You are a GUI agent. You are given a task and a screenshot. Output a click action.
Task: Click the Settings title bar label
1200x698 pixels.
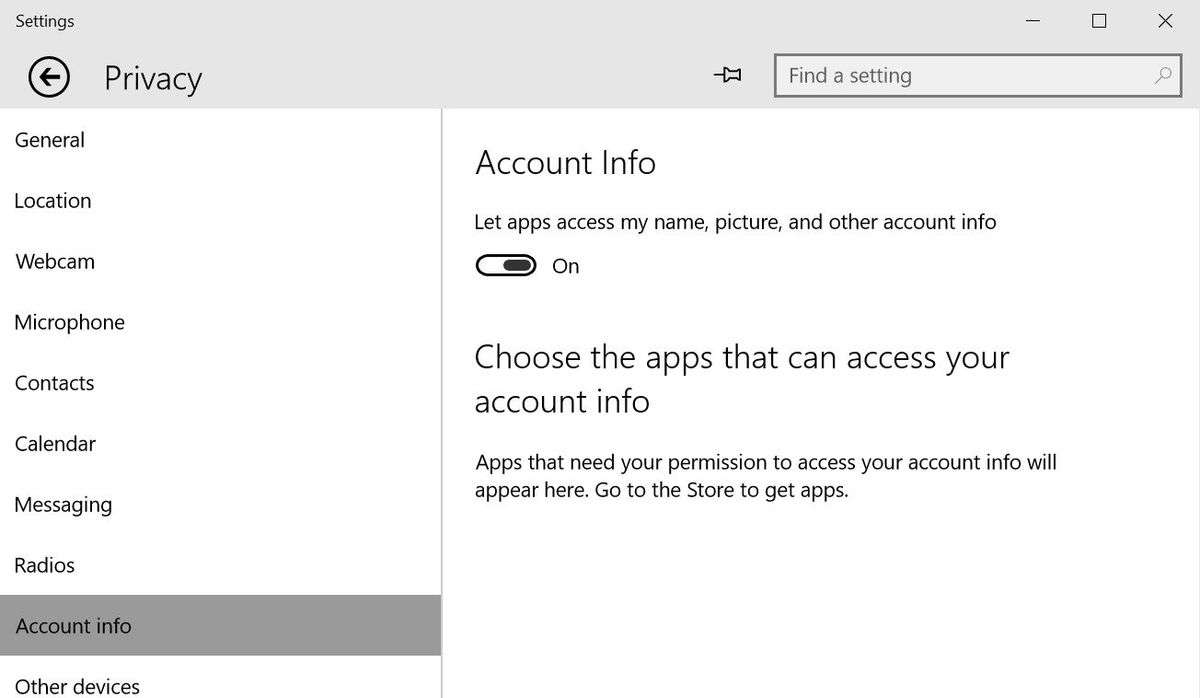pos(44,20)
